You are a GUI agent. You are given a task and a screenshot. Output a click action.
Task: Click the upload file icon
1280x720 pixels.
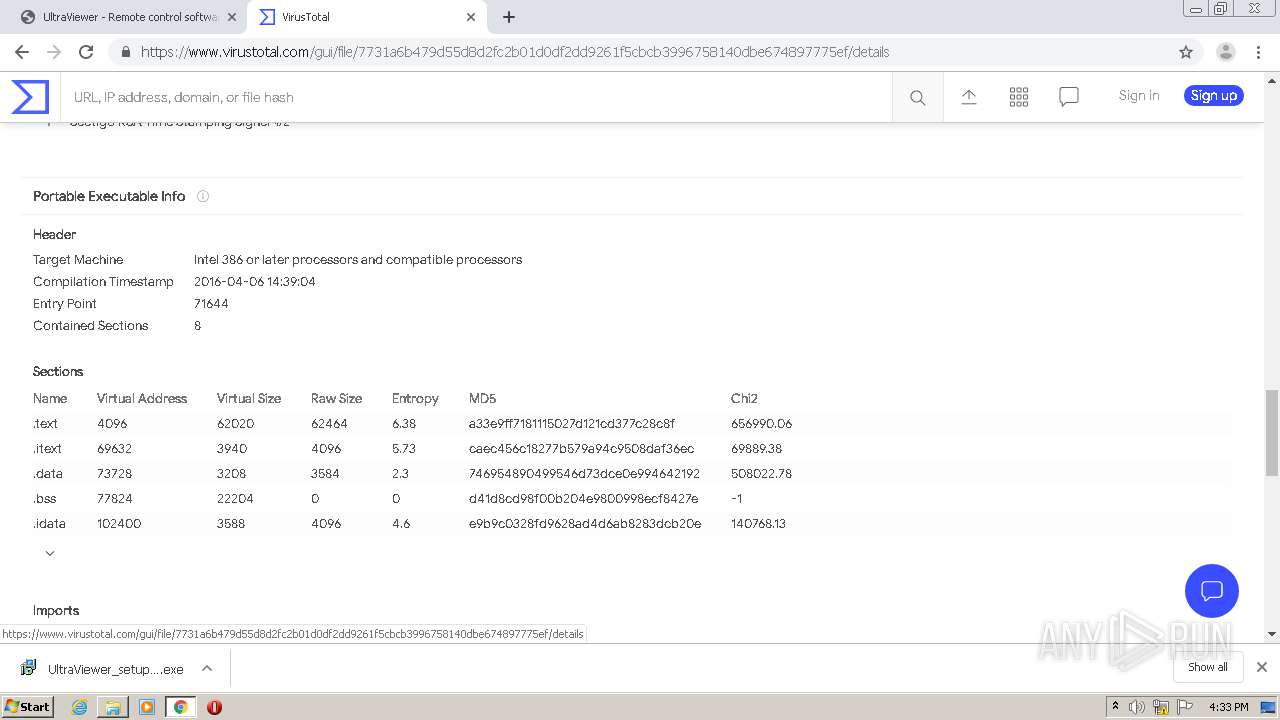tap(969, 97)
